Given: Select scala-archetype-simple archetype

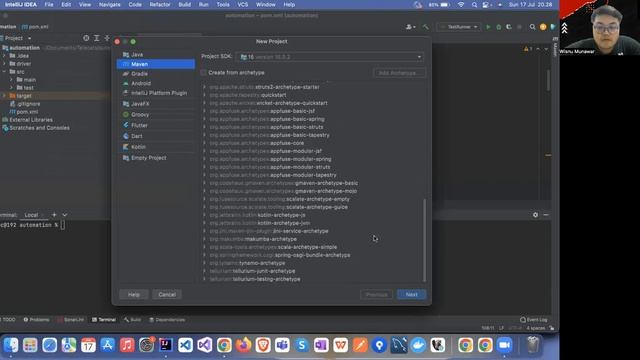Looking at the screenshot, I should [x=273, y=247].
